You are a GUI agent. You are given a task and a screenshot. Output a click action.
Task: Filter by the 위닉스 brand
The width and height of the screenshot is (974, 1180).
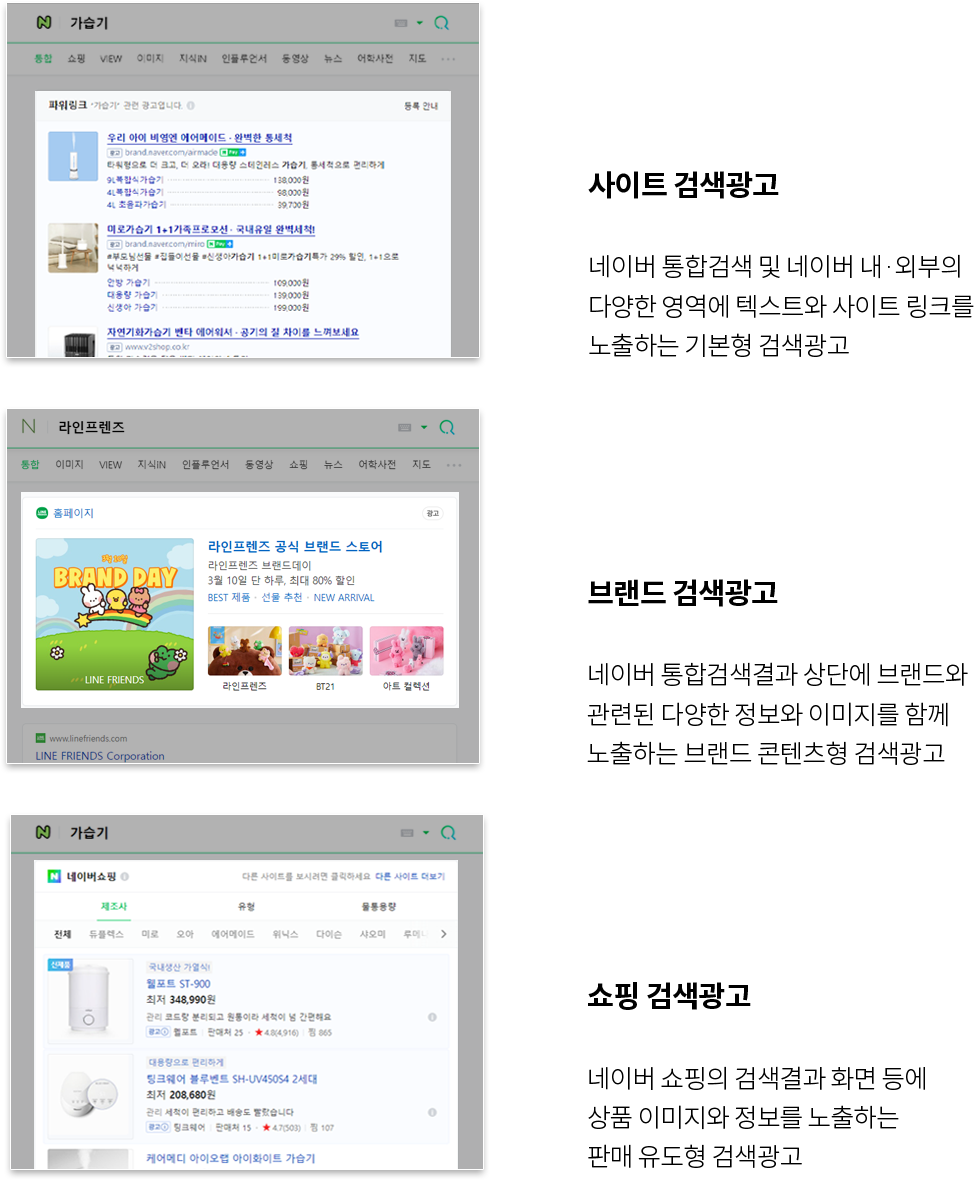point(285,934)
